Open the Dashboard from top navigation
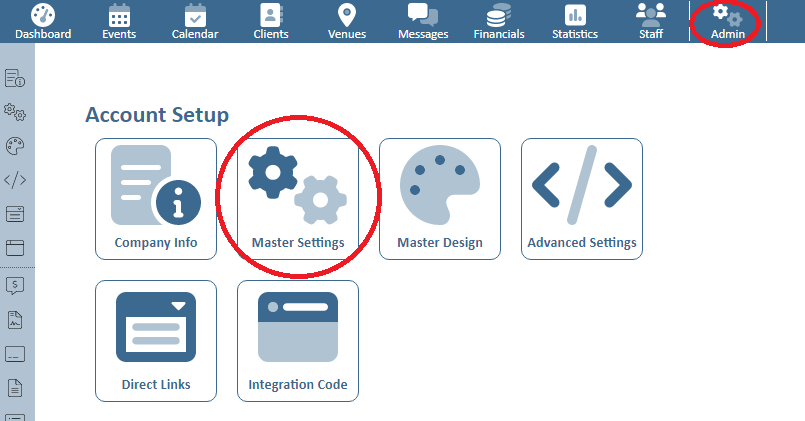This screenshot has width=805, height=421. pyautogui.click(x=43, y=21)
